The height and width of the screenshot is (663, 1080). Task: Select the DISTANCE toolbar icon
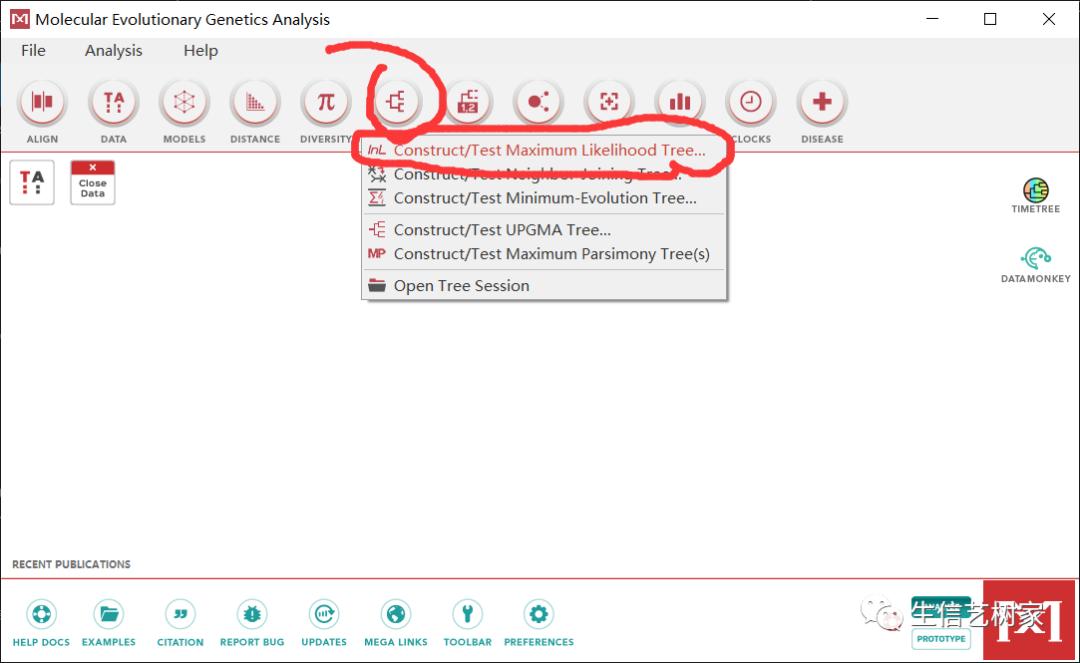coord(255,102)
